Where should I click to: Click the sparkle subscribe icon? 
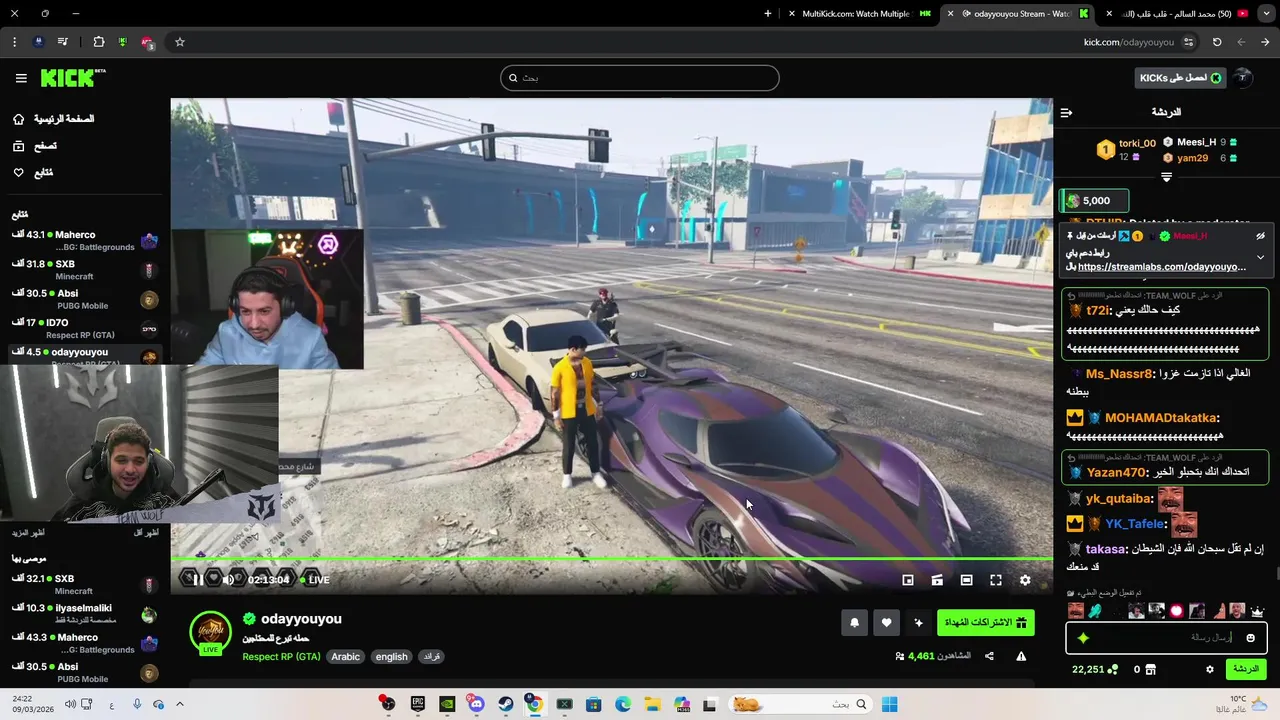918,623
